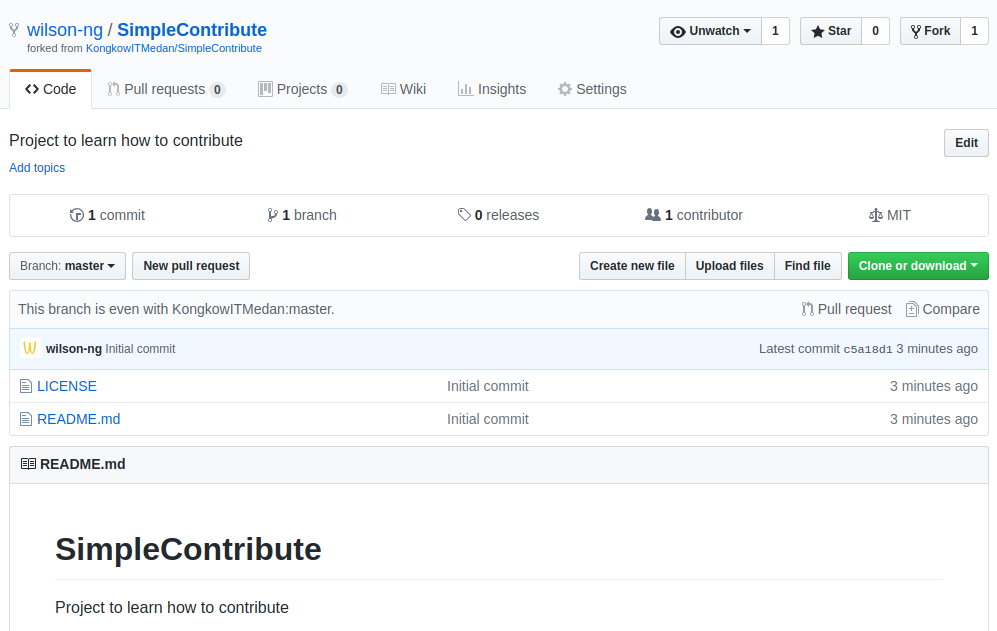Open the Unwatch dropdown
997x631 pixels.
click(x=710, y=31)
